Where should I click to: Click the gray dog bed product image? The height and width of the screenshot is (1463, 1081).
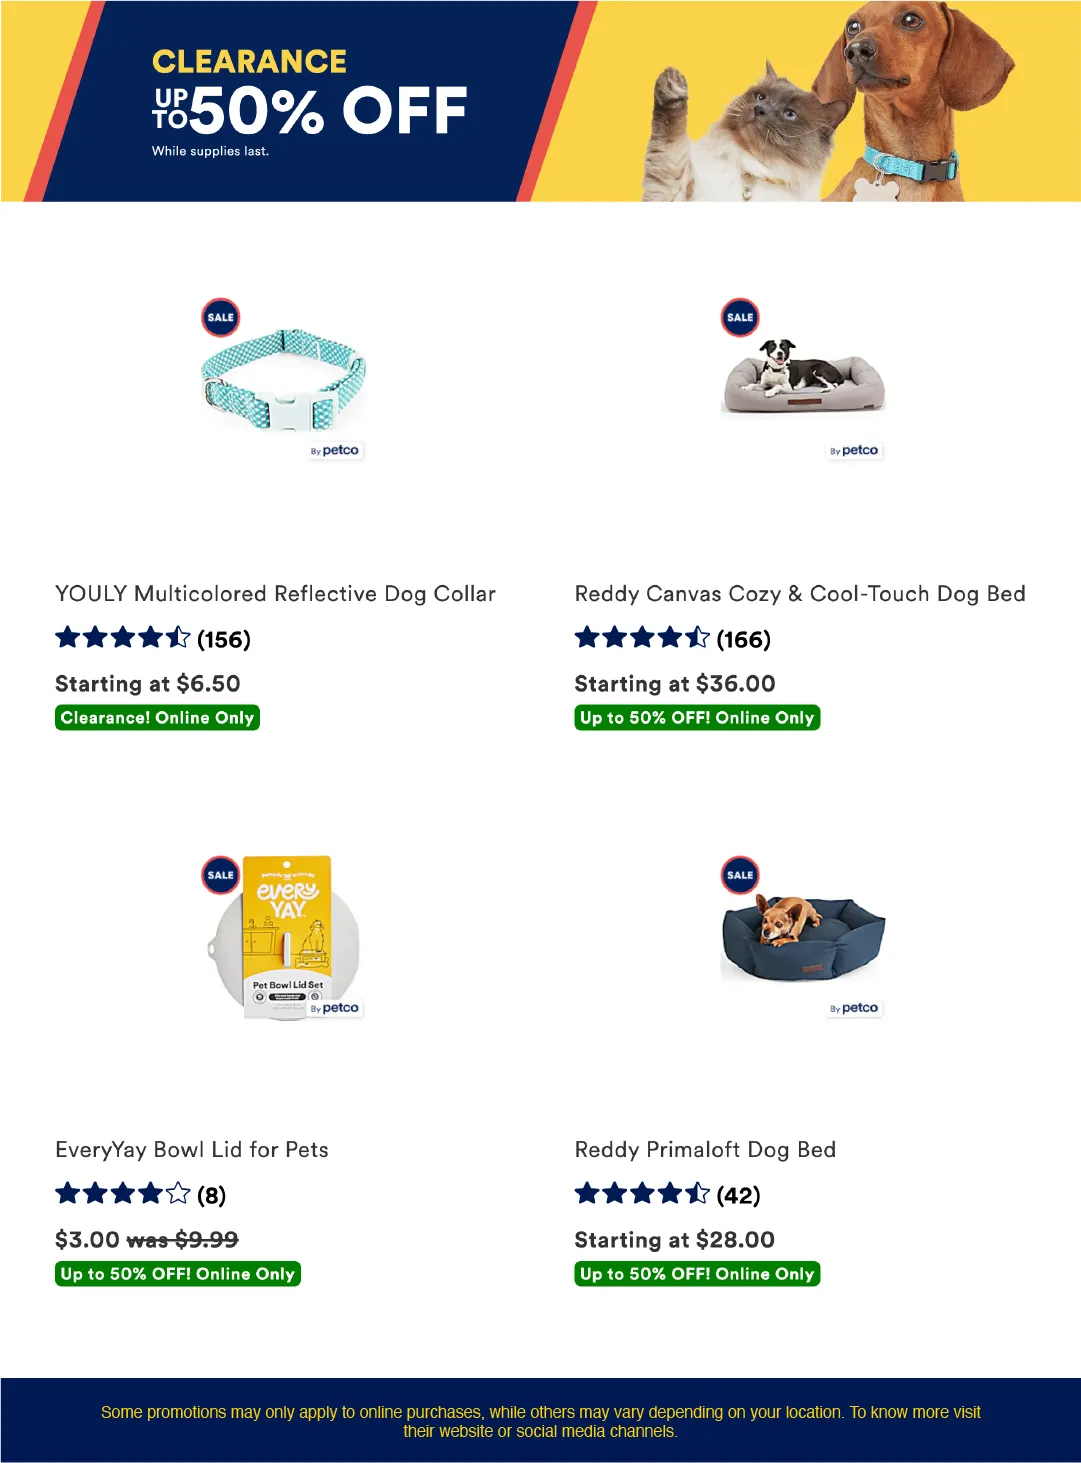803,377
